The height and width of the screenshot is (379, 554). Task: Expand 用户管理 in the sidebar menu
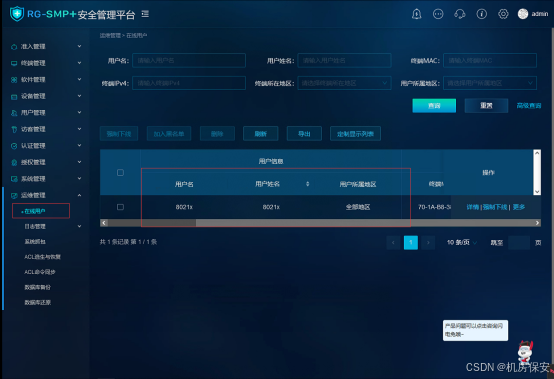(x=46, y=113)
